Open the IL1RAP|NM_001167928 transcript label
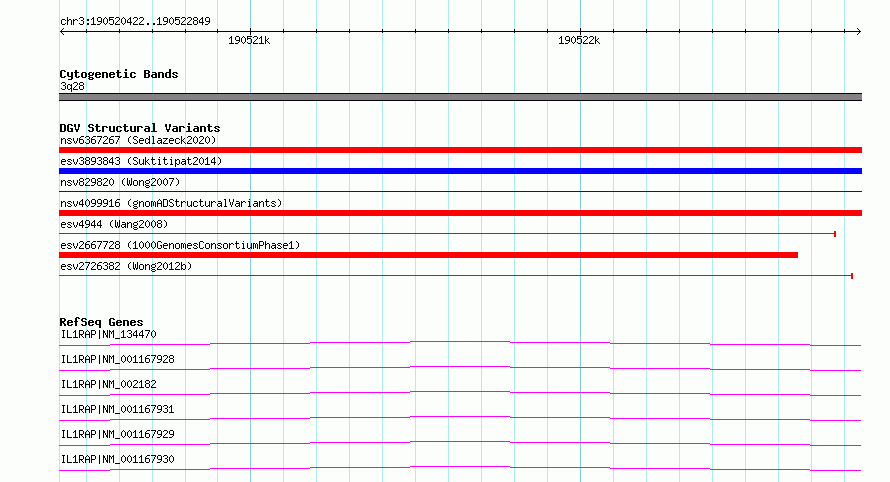The width and height of the screenshot is (890, 482). [x=117, y=359]
